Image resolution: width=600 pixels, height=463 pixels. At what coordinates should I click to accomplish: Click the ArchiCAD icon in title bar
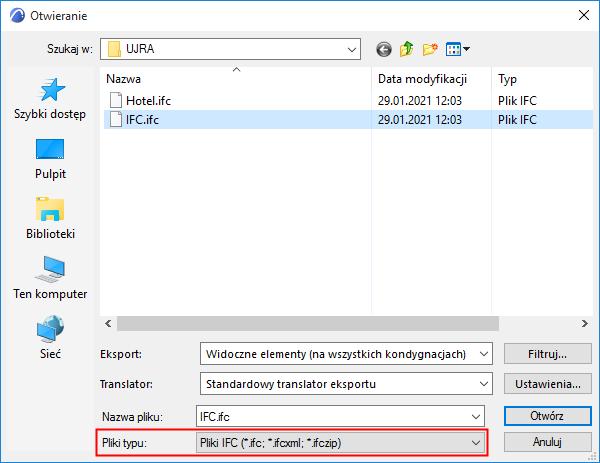click(x=17, y=16)
